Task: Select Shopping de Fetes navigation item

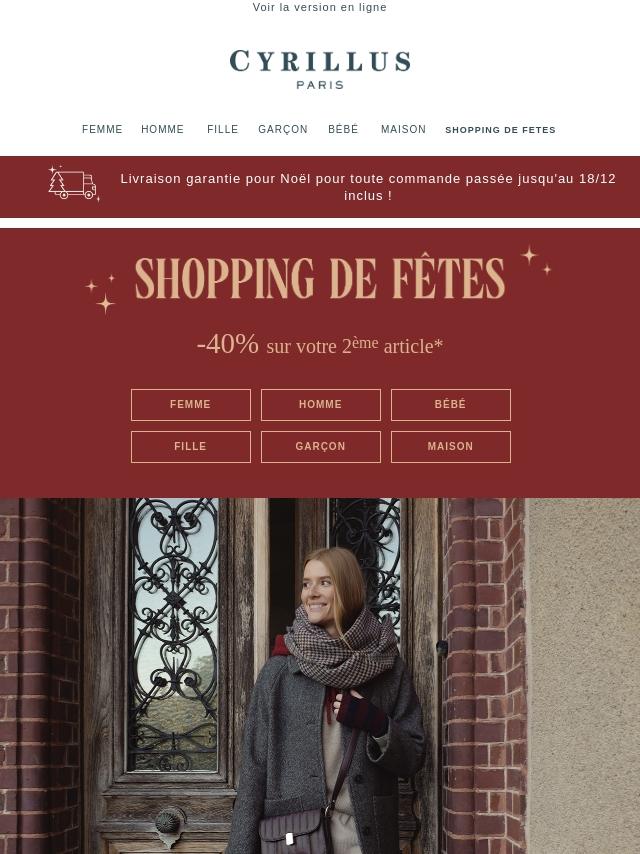Action: 500,130
